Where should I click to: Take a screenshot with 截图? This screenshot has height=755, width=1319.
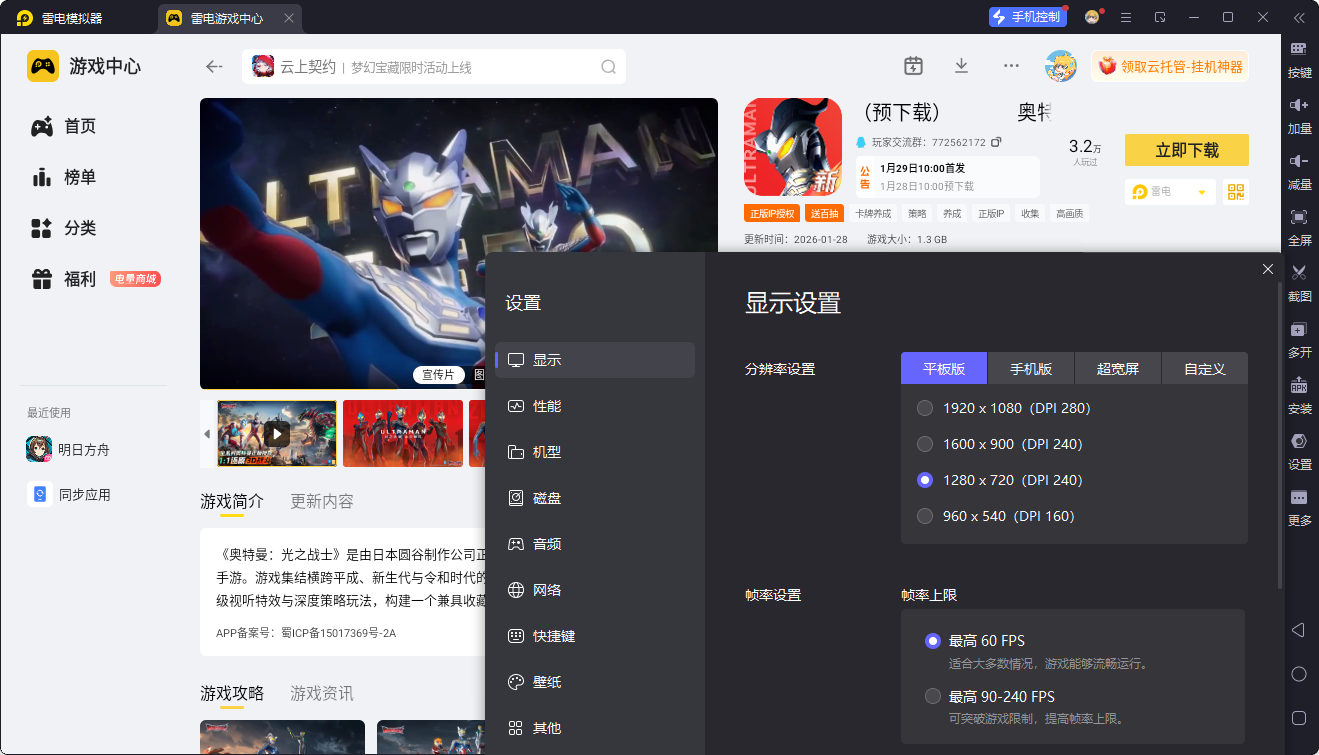(1299, 283)
